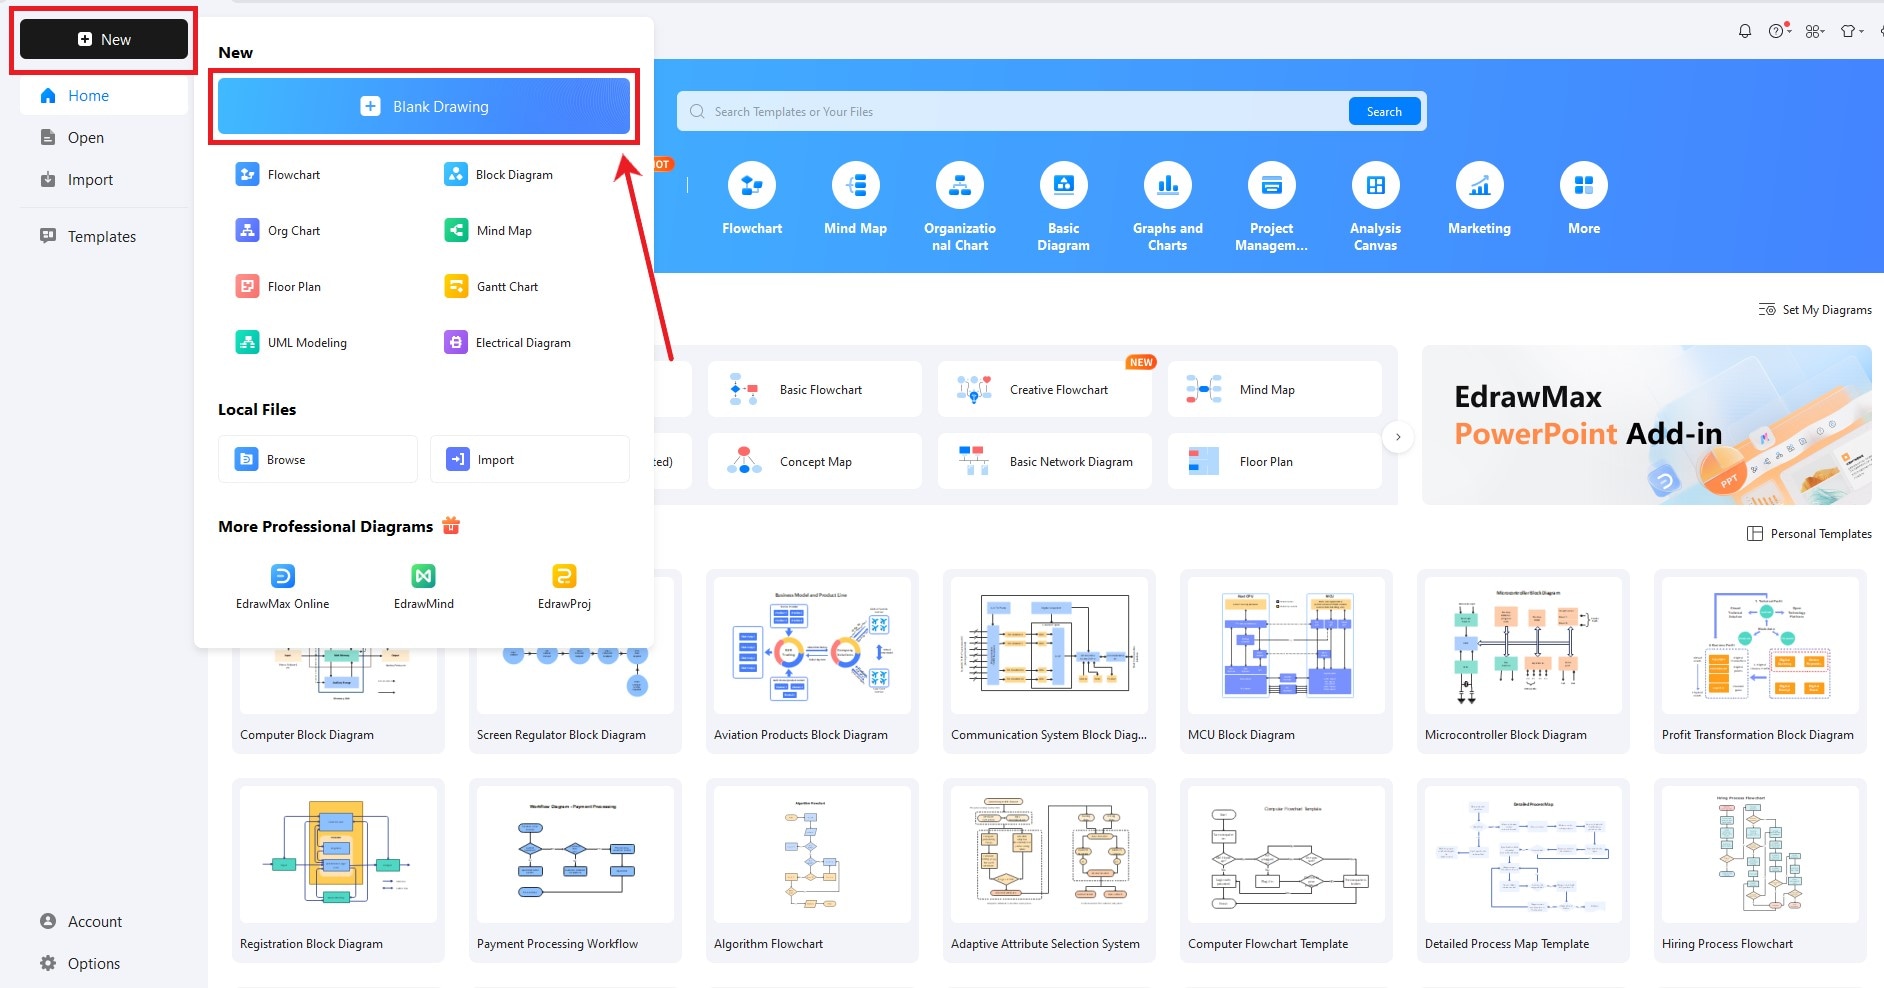Launch EdrawMind app

(424, 587)
